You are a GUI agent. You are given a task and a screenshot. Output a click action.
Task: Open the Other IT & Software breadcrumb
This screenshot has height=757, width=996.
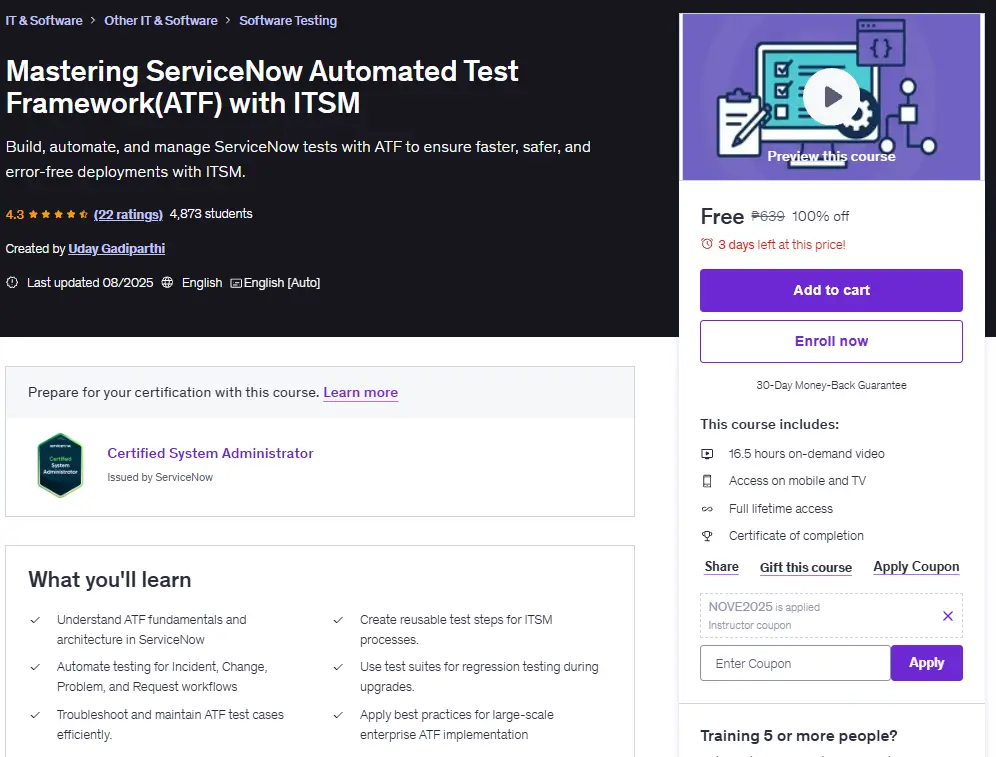pyautogui.click(x=161, y=20)
